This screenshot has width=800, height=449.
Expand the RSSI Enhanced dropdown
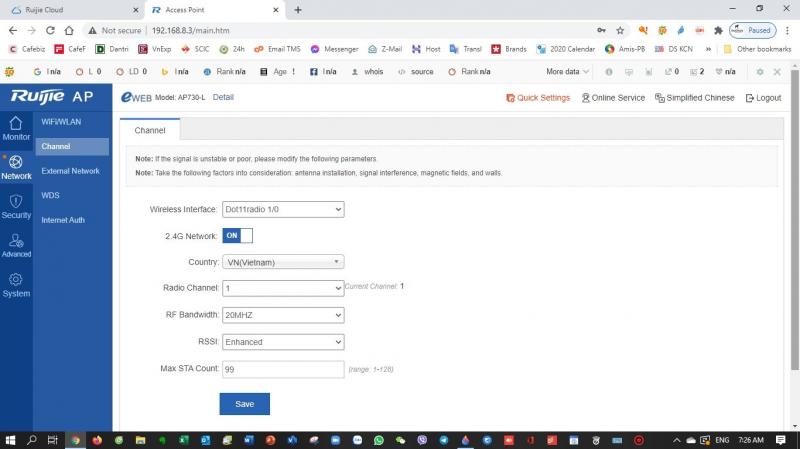coord(283,342)
